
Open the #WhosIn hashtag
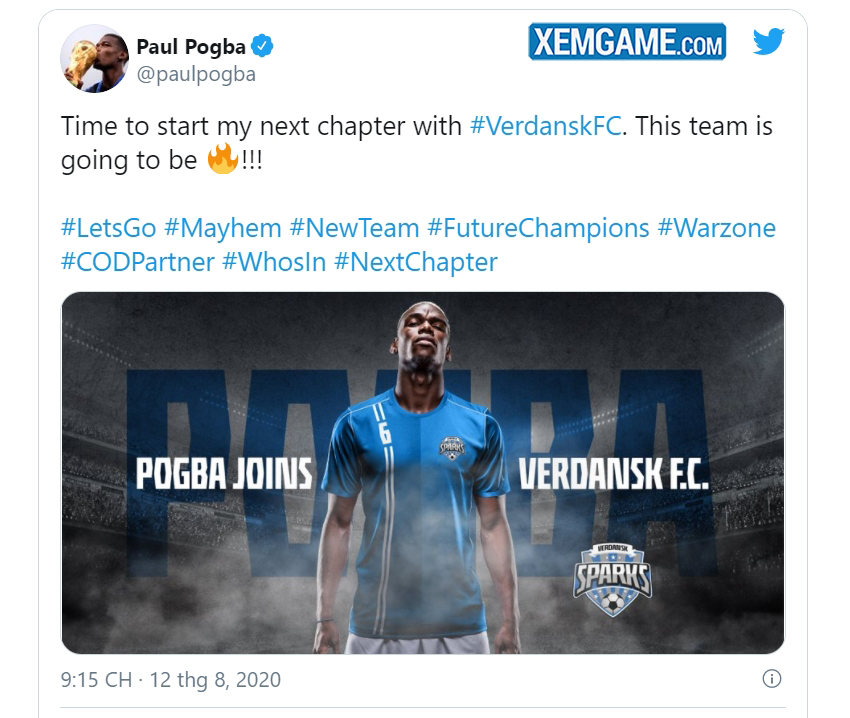tap(274, 262)
